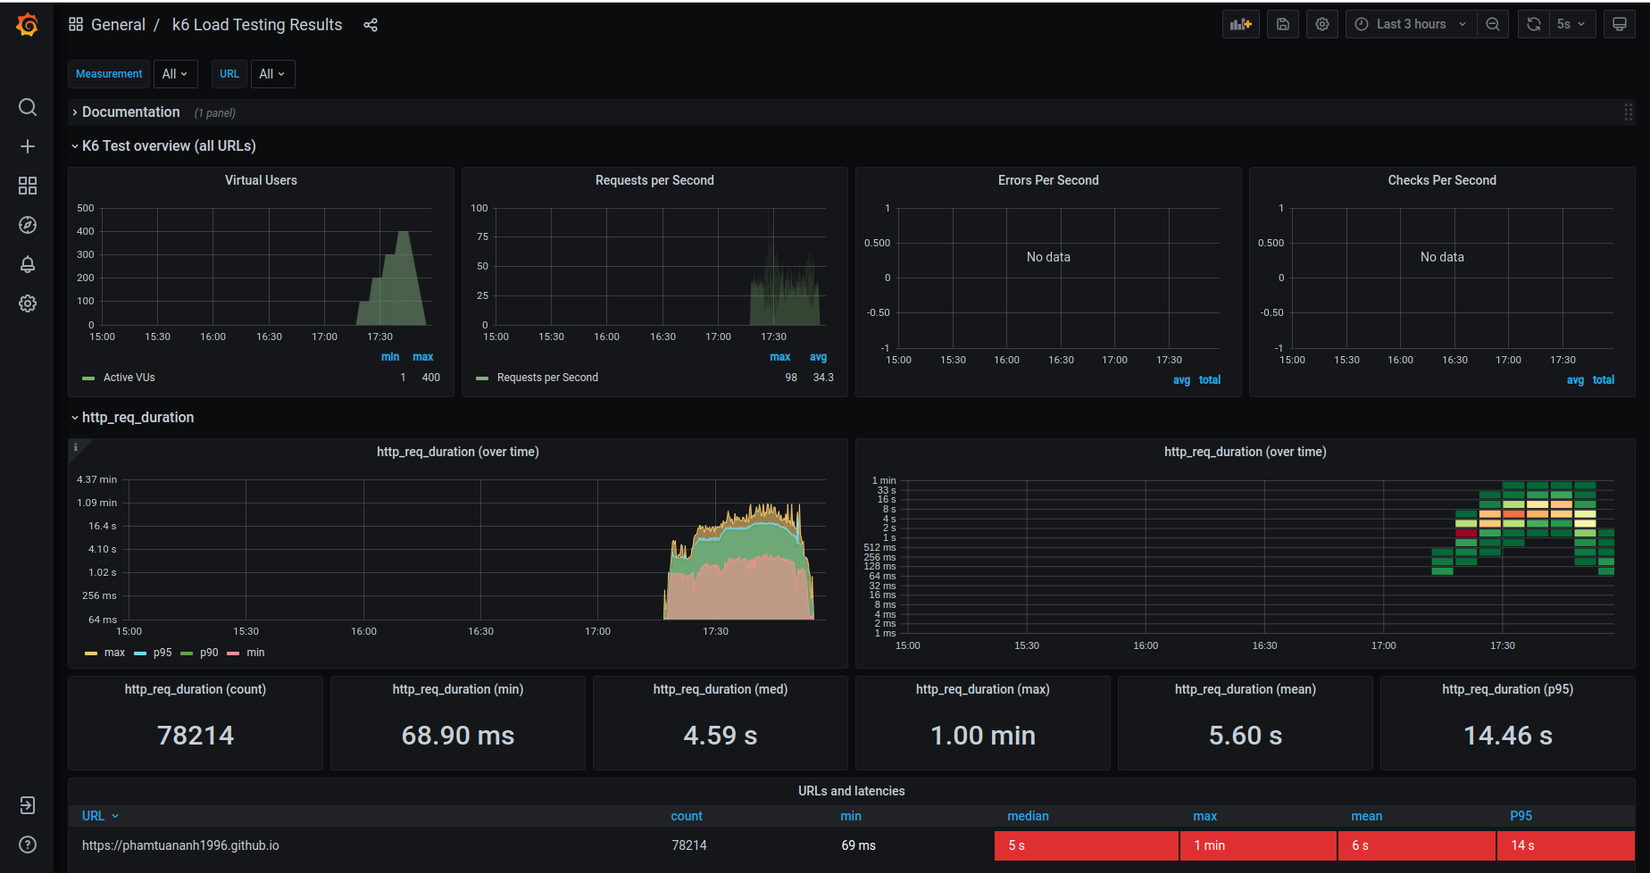Click the Create plus icon in sidebar

click(x=27, y=147)
